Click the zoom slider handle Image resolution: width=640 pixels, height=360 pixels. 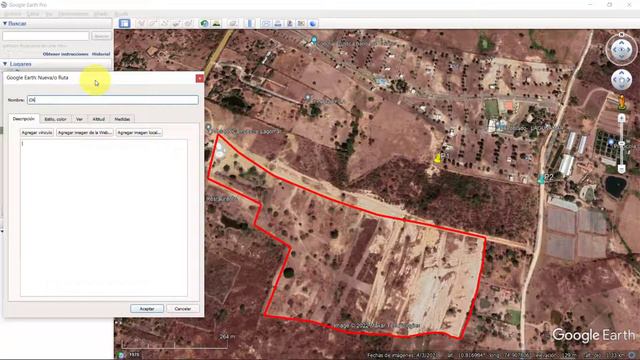pos(621,144)
